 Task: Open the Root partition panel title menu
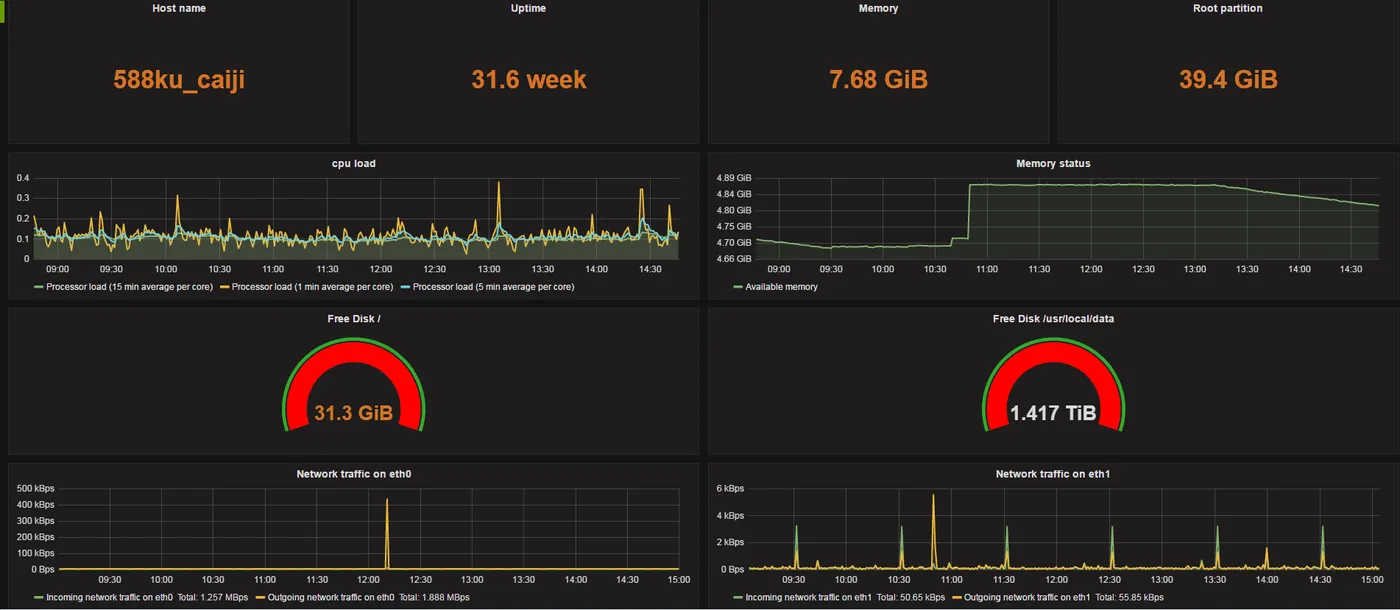(x=1228, y=8)
